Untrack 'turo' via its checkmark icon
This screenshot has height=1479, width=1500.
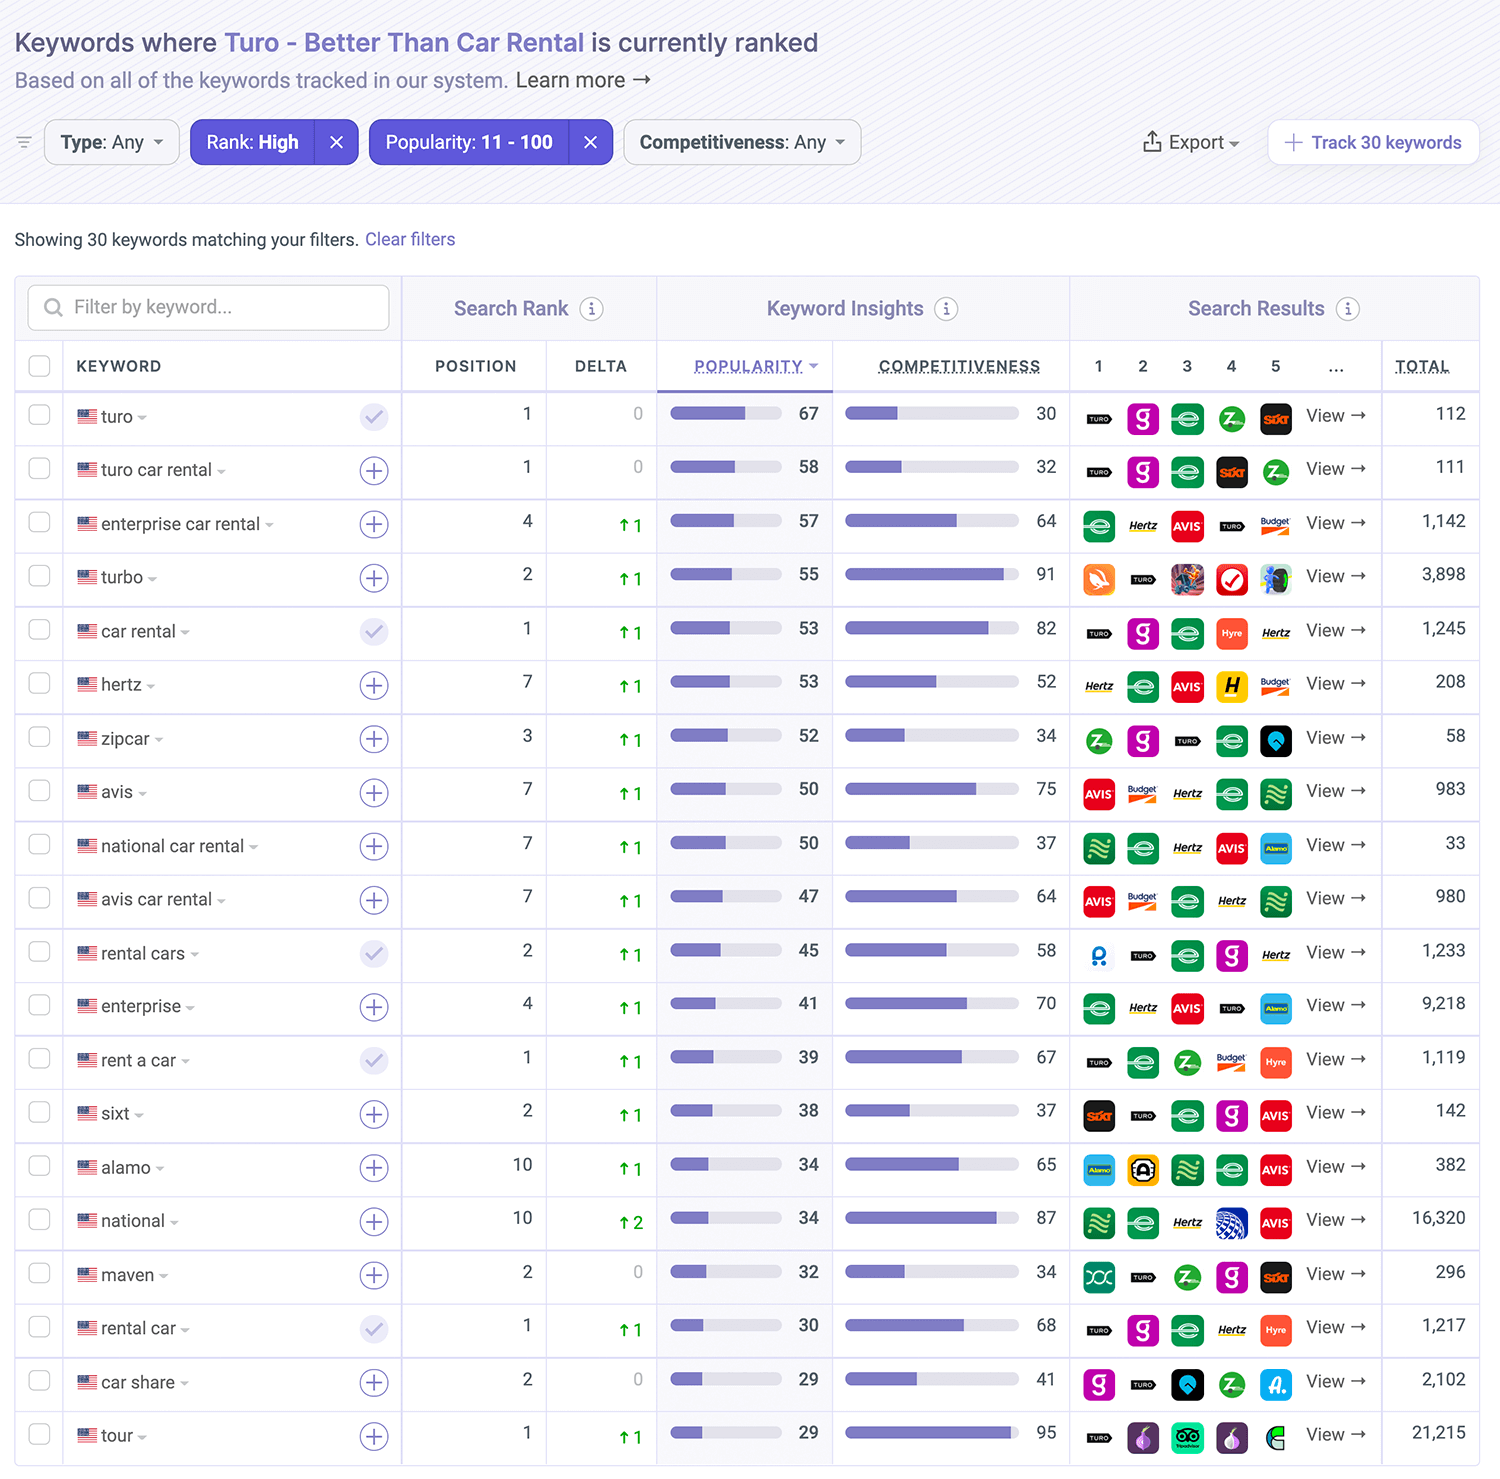(x=374, y=417)
